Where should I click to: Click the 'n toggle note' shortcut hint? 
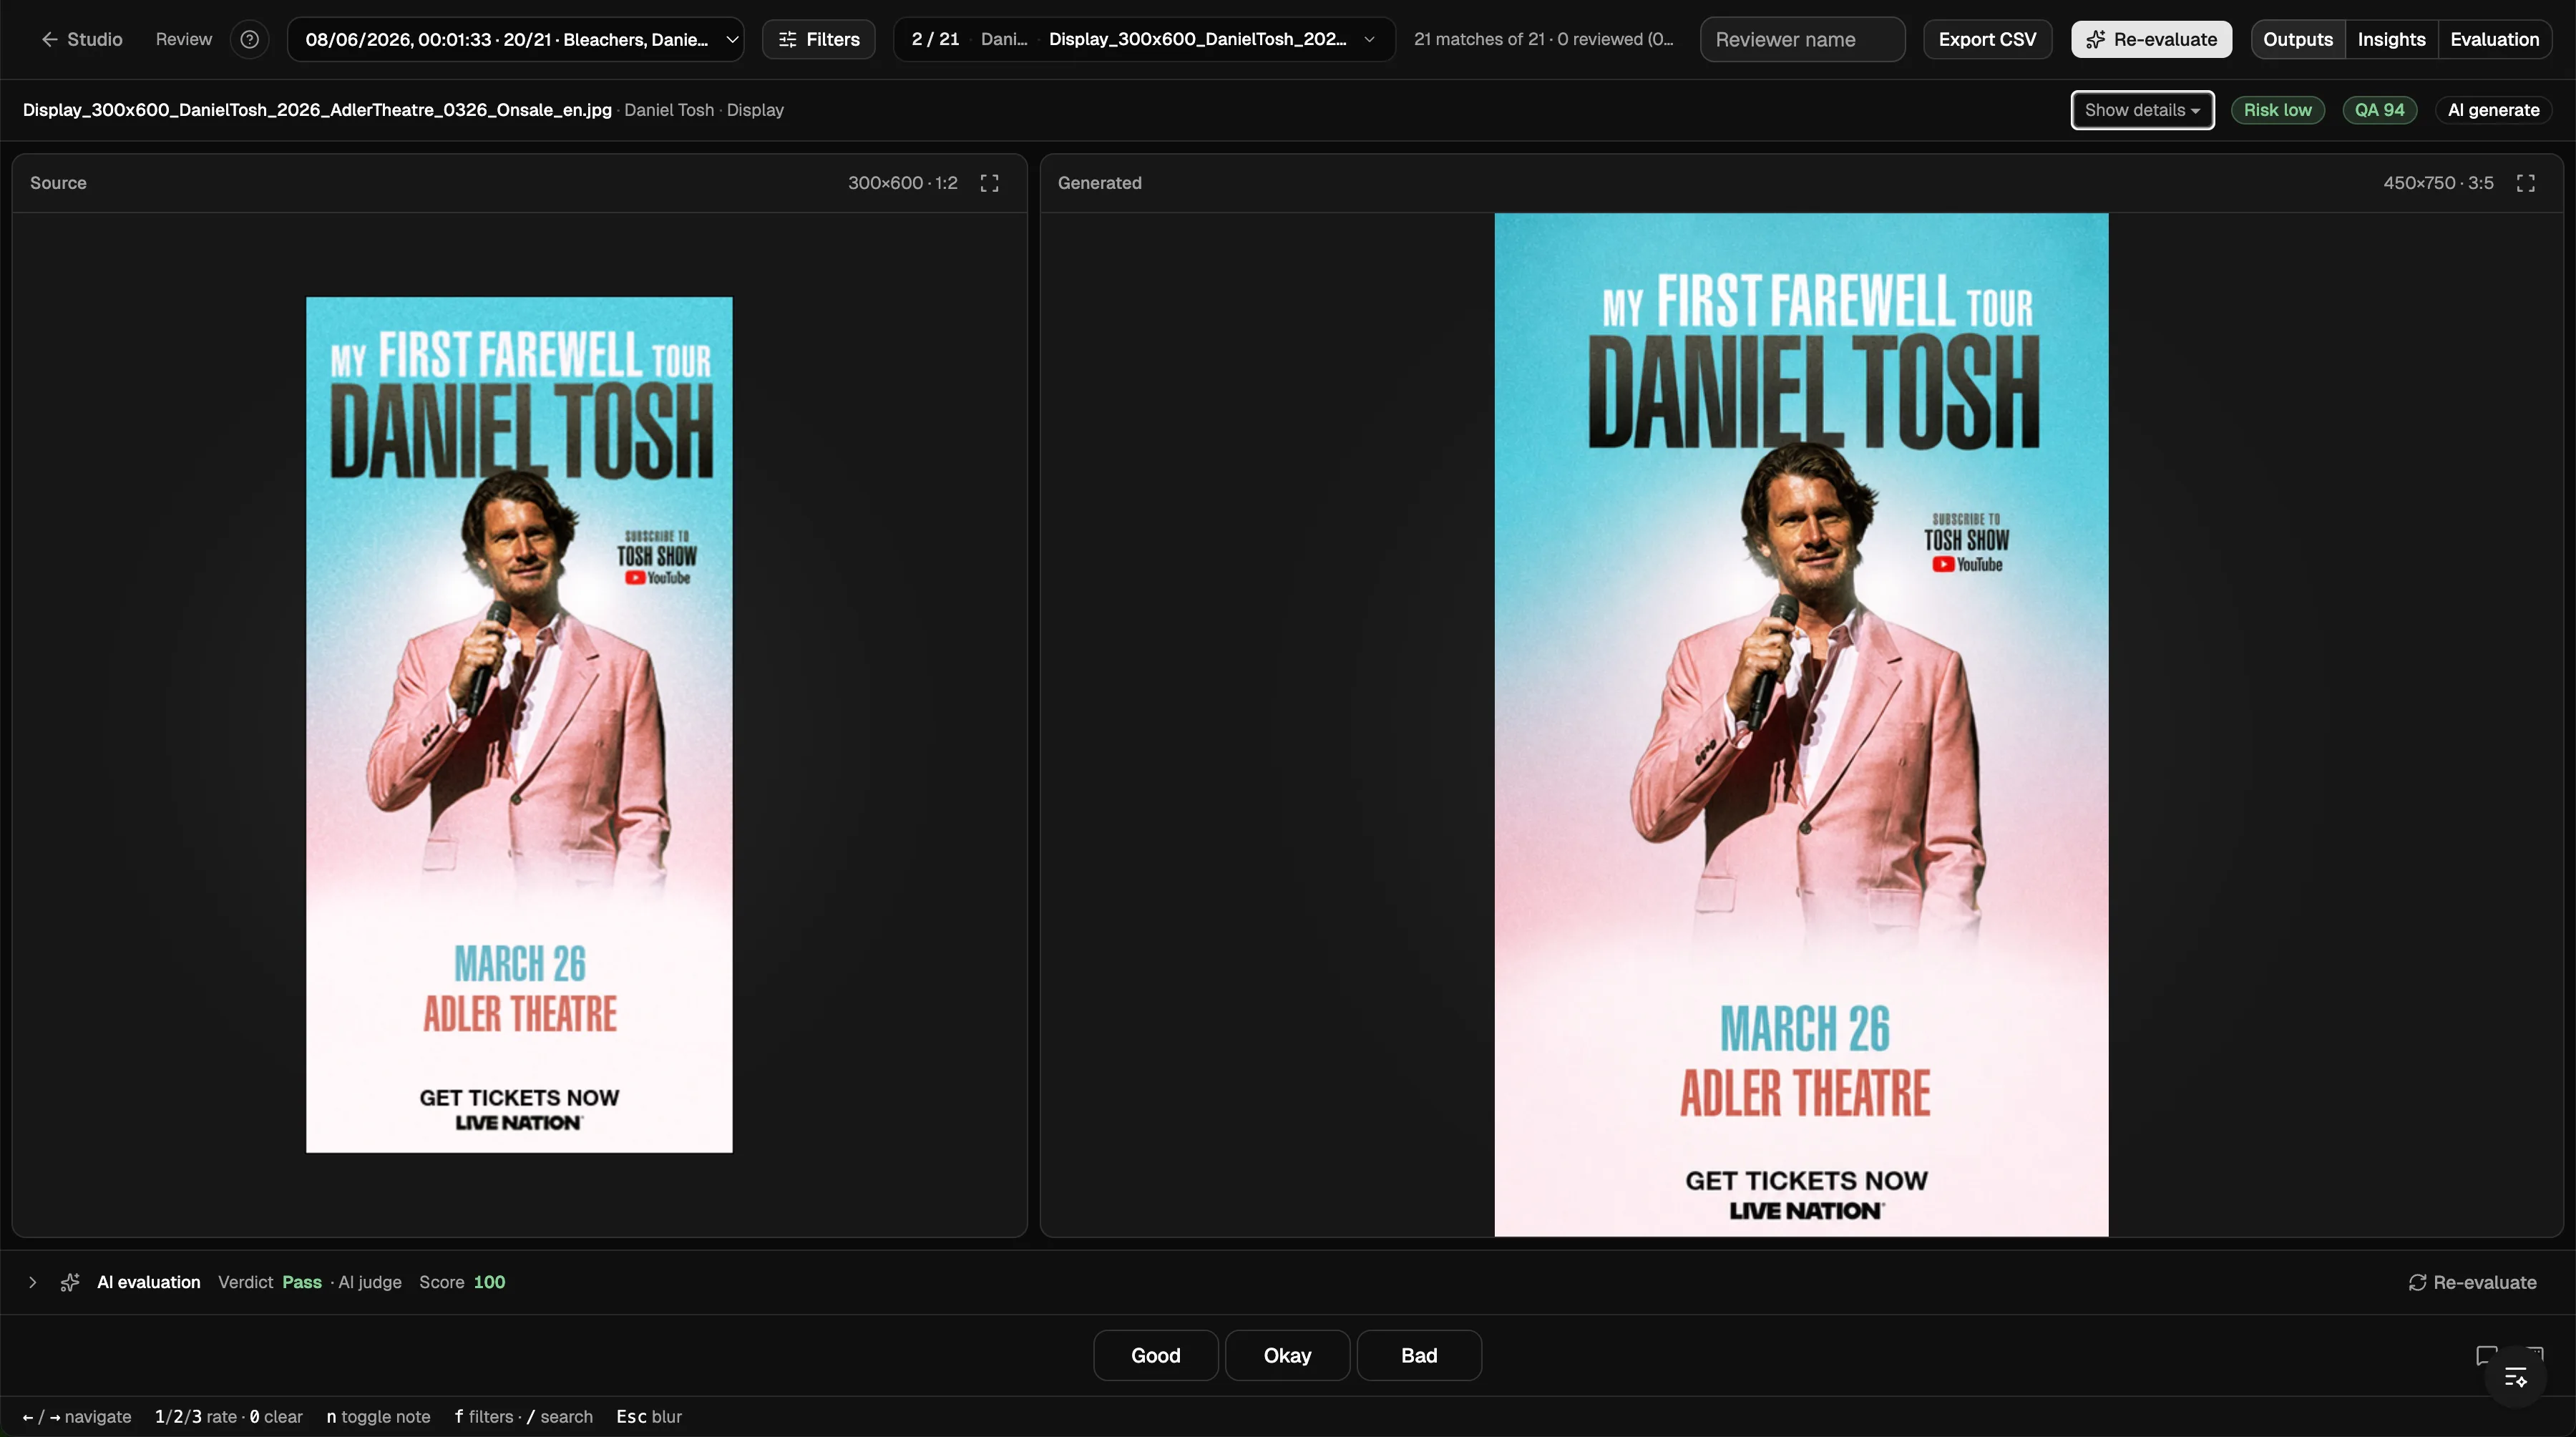pos(378,1416)
